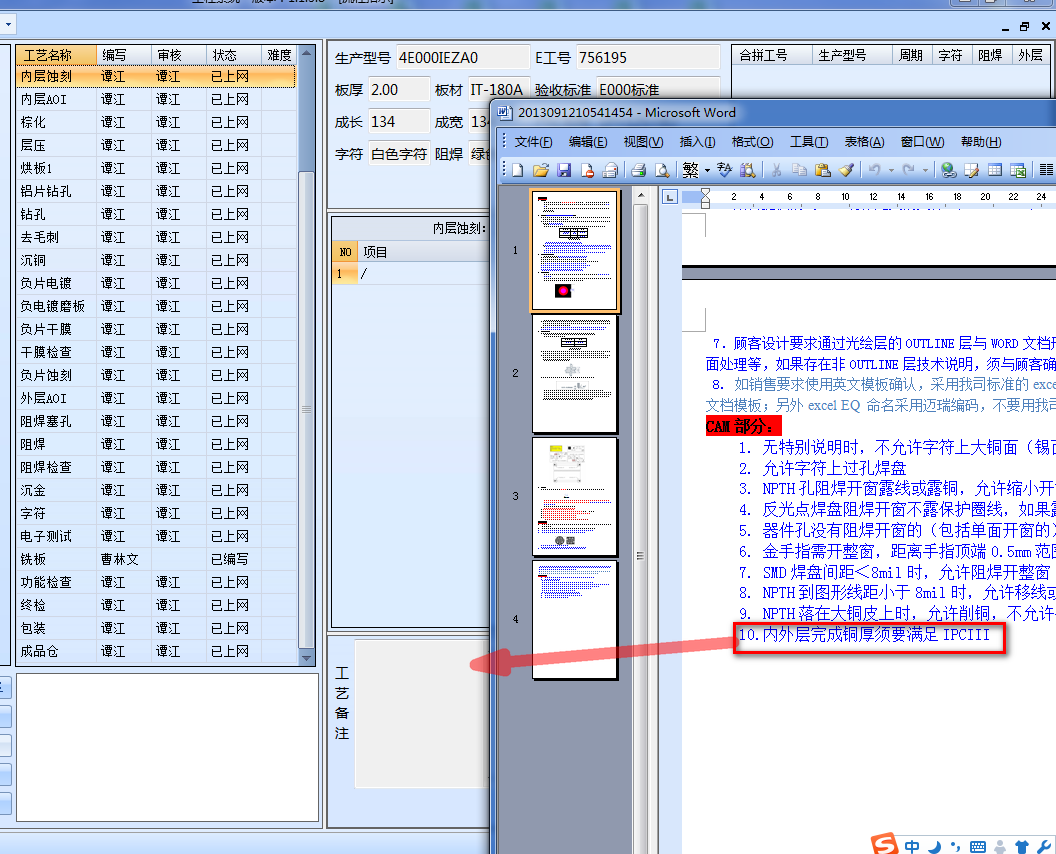Select the 沉金 process row
Image resolution: width=1056 pixels, height=854 pixels.
click(x=156, y=490)
